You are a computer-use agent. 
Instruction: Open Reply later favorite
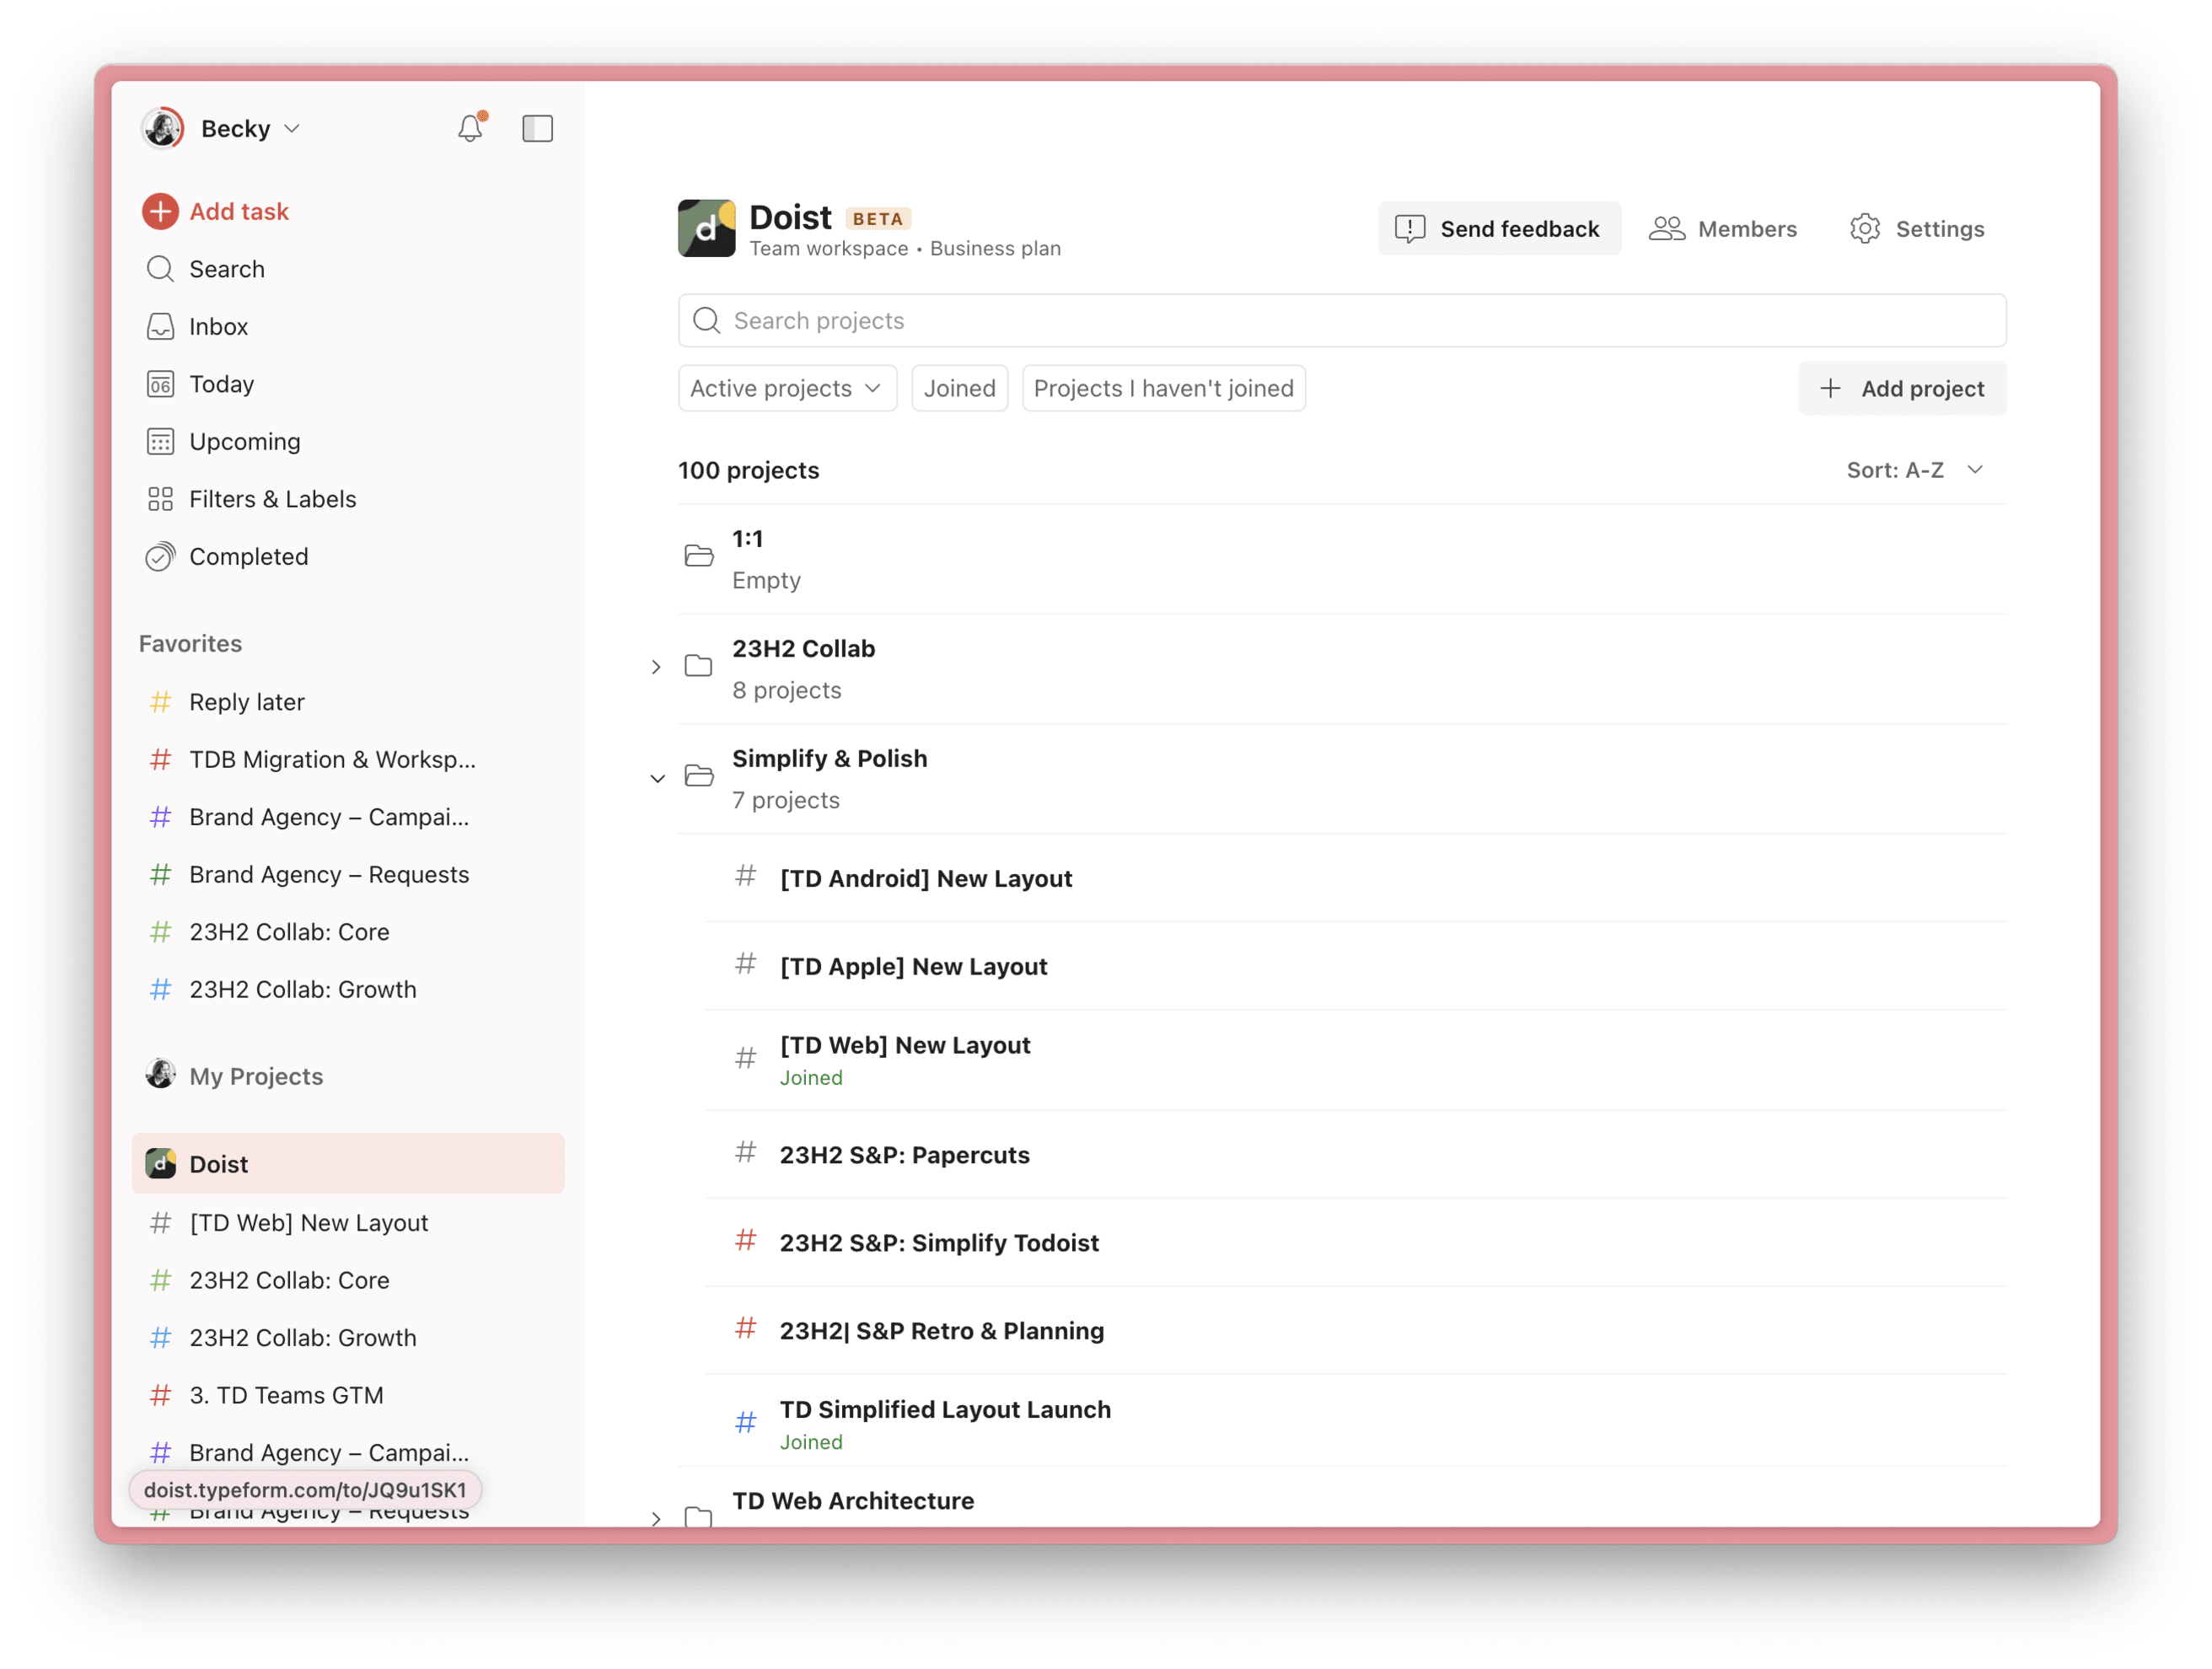click(246, 702)
